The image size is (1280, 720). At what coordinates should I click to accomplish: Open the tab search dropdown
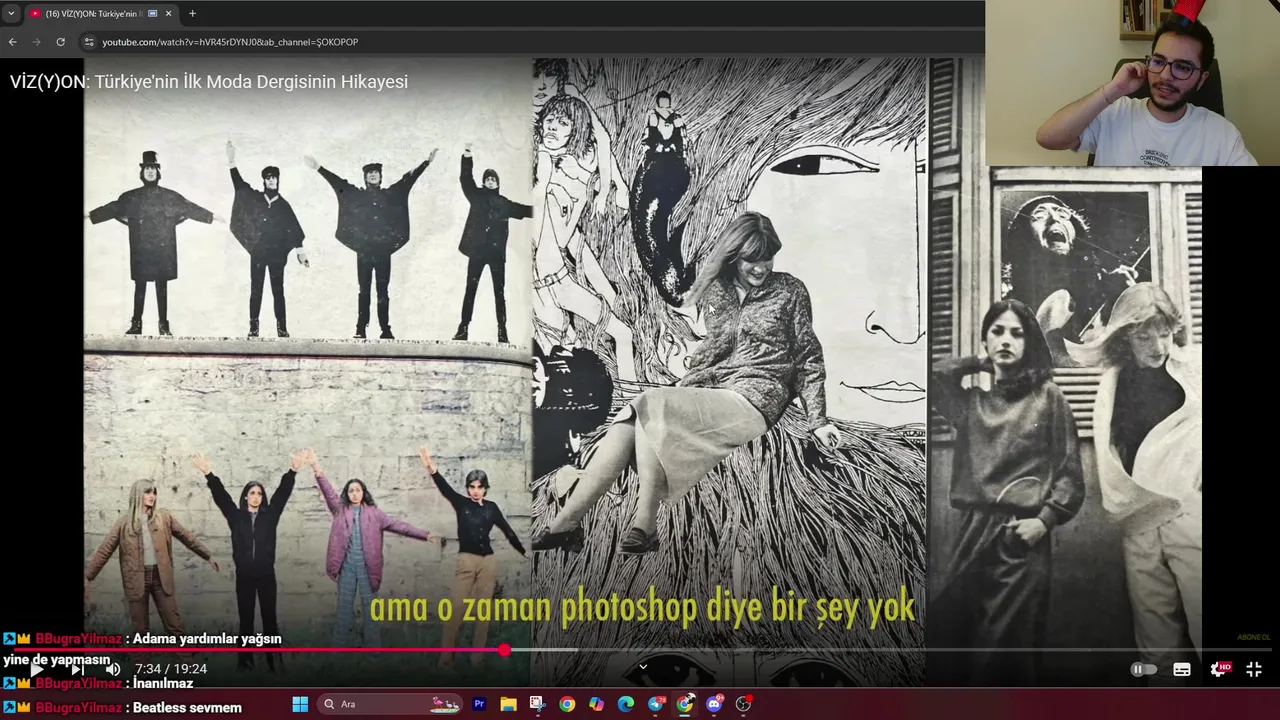[x=11, y=13]
